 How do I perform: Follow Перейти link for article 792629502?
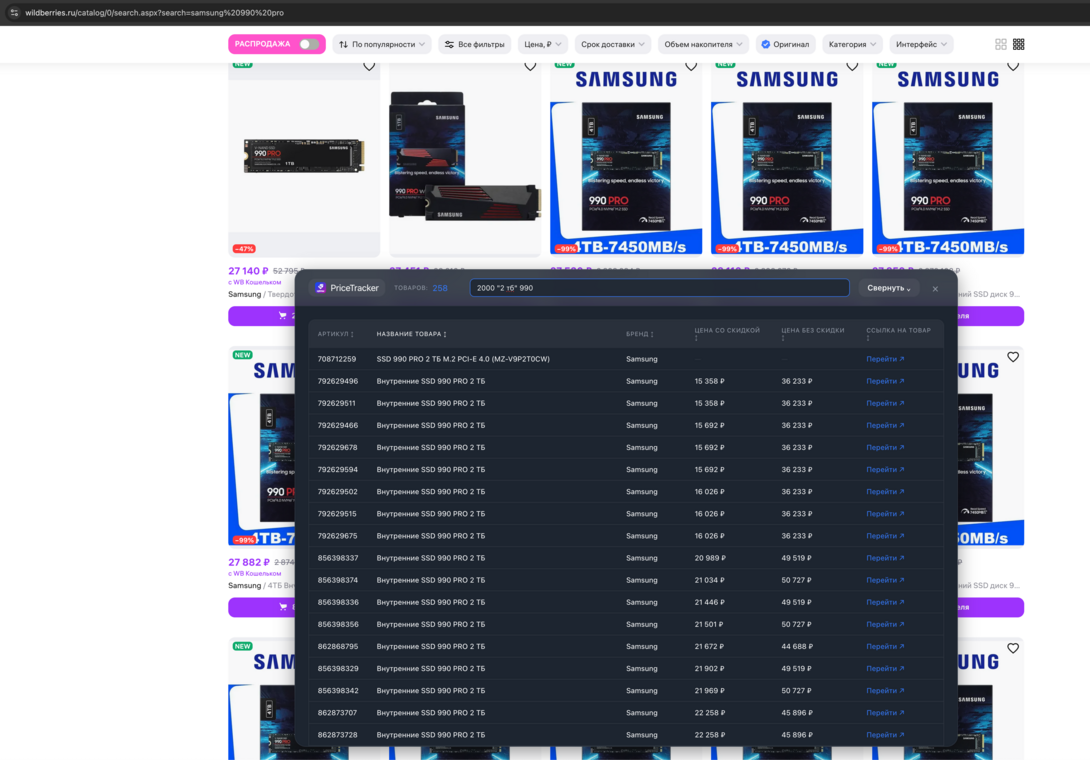[885, 492]
